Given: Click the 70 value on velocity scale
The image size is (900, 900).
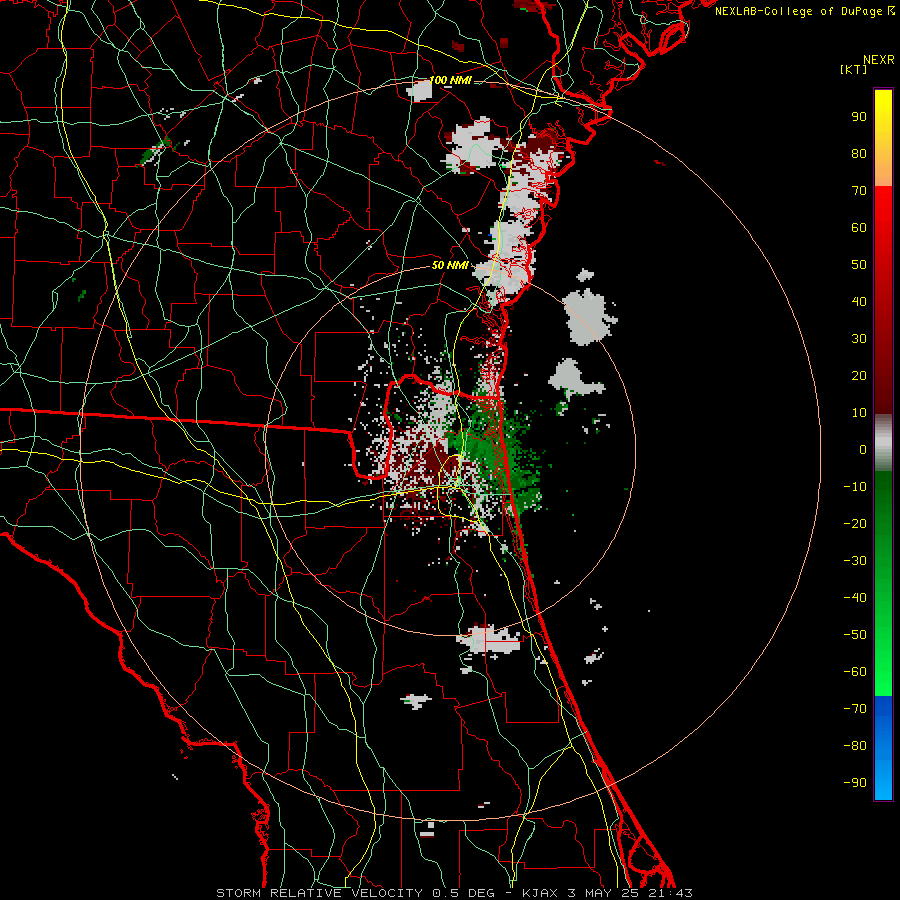Looking at the screenshot, I should click(859, 191).
